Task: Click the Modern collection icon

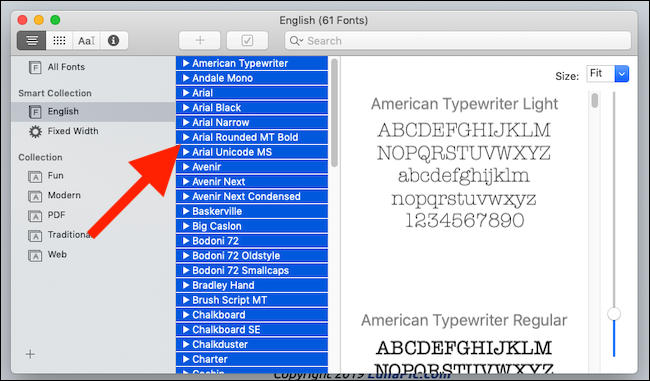Action: point(35,197)
